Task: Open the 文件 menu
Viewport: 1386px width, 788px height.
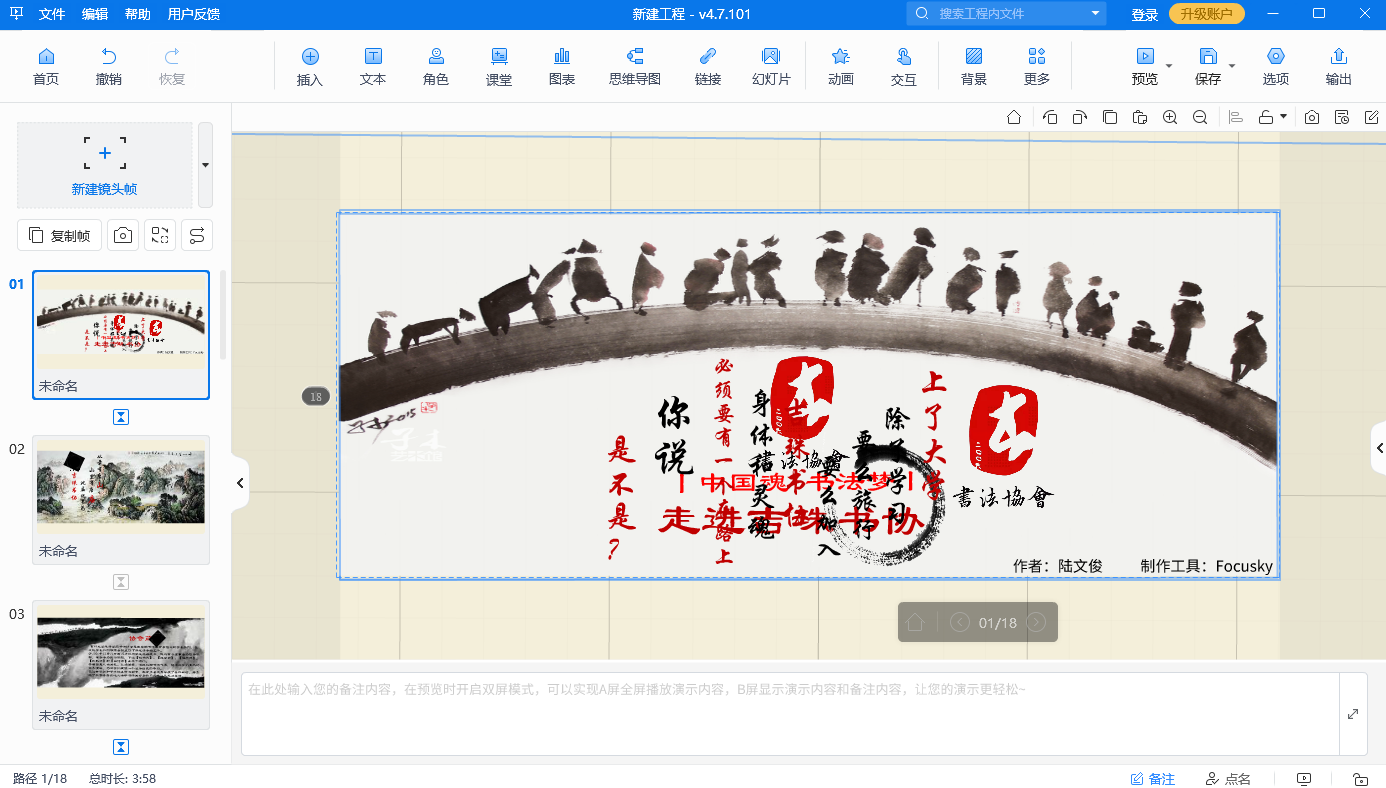Action: (x=52, y=14)
